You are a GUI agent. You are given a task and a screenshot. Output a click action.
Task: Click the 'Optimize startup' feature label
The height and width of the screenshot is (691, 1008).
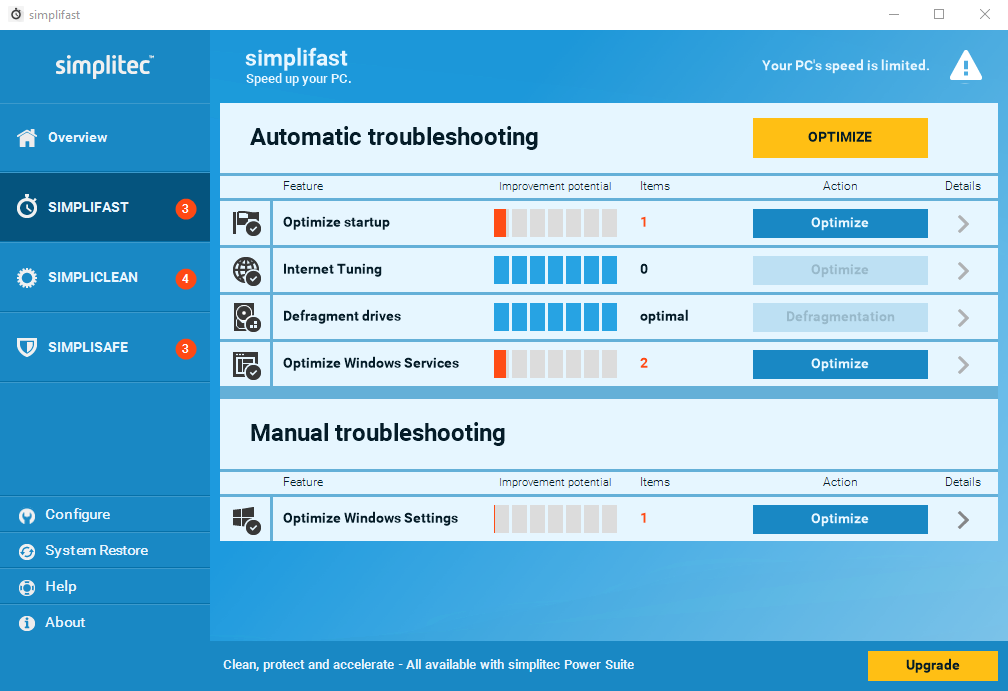[x=336, y=222]
